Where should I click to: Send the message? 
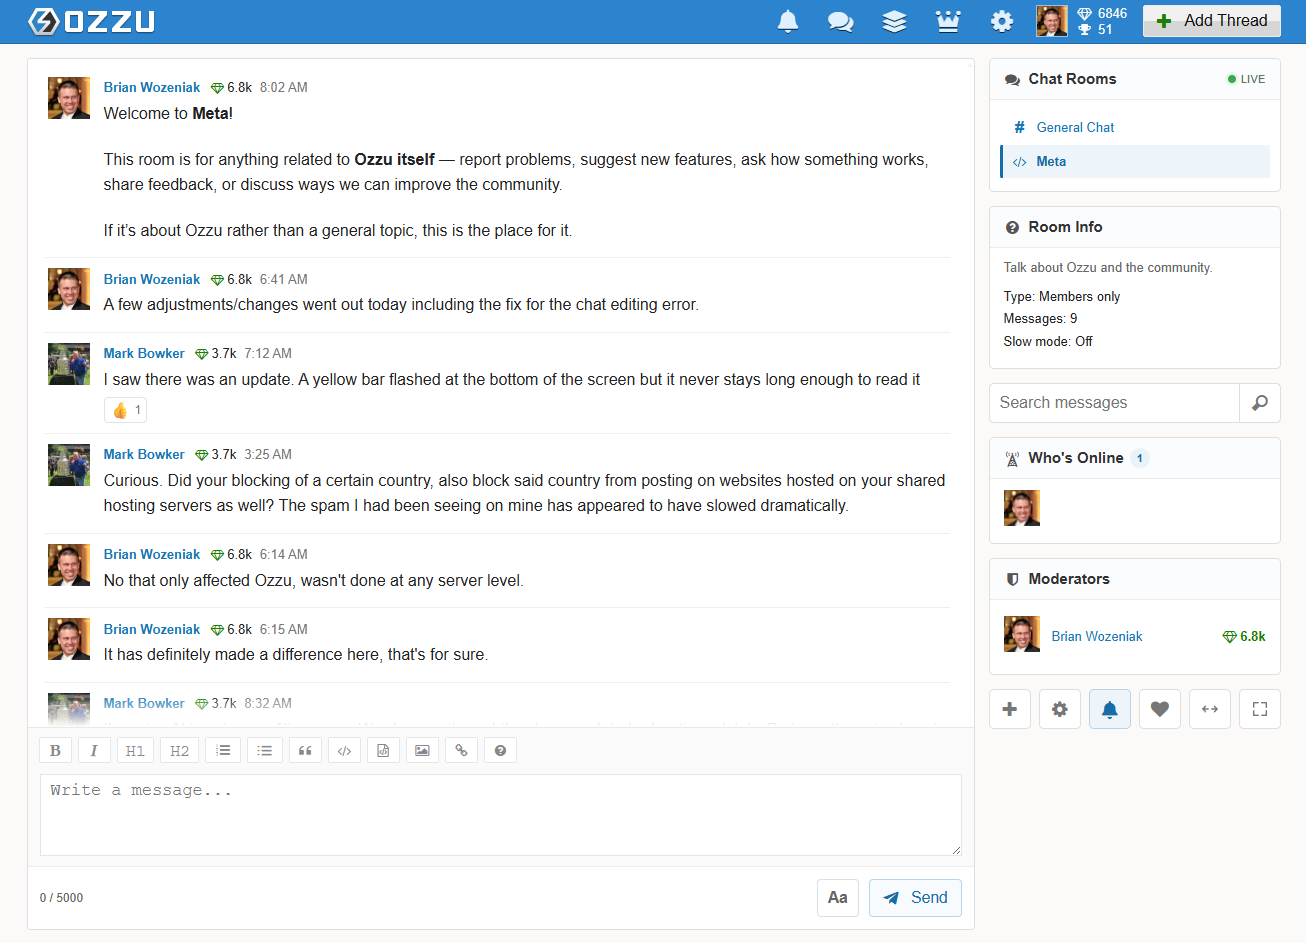point(915,898)
